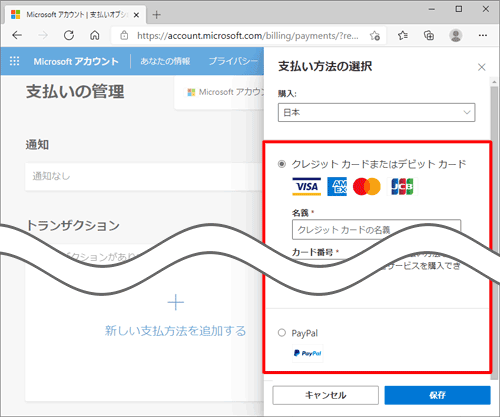Viewport: 500px width, 417px height.
Task: Open Microsoft app launcher grid icon
Action: tap(14, 61)
